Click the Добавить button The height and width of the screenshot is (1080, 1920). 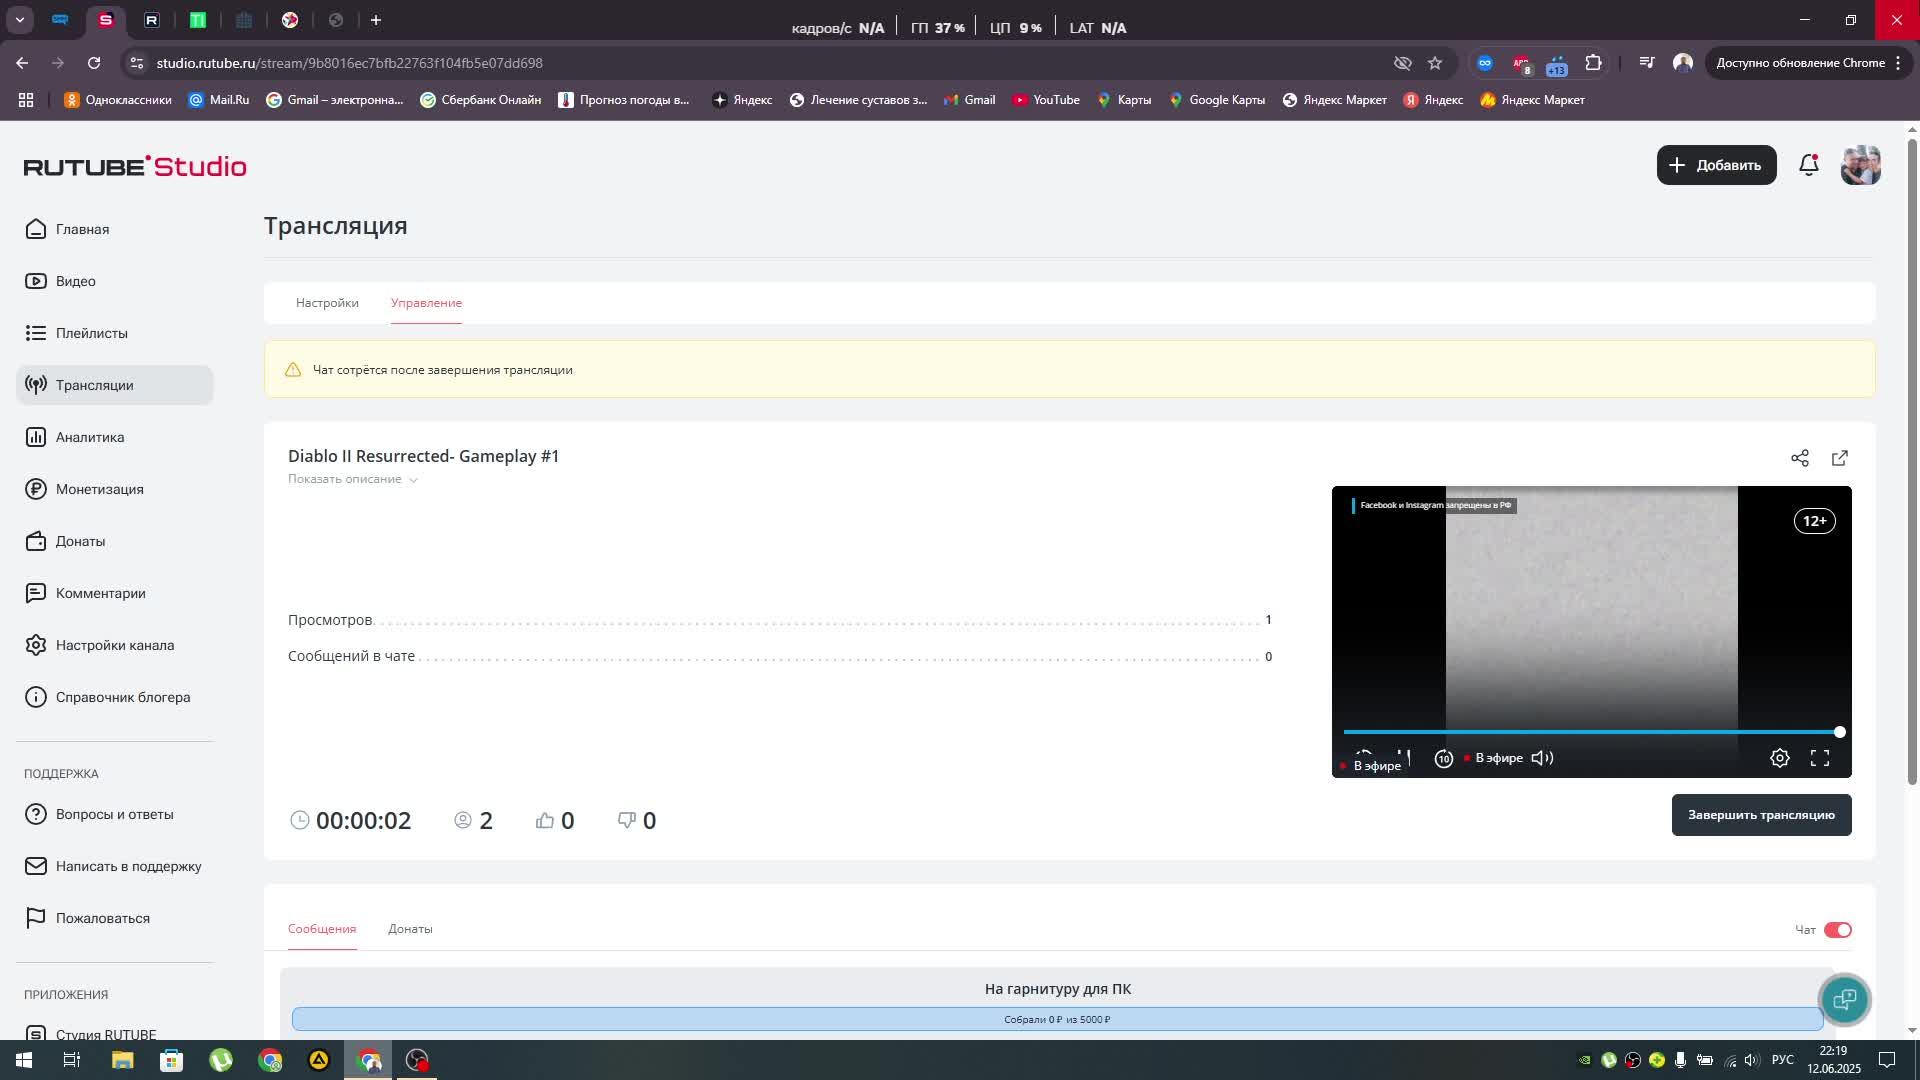[1716, 165]
